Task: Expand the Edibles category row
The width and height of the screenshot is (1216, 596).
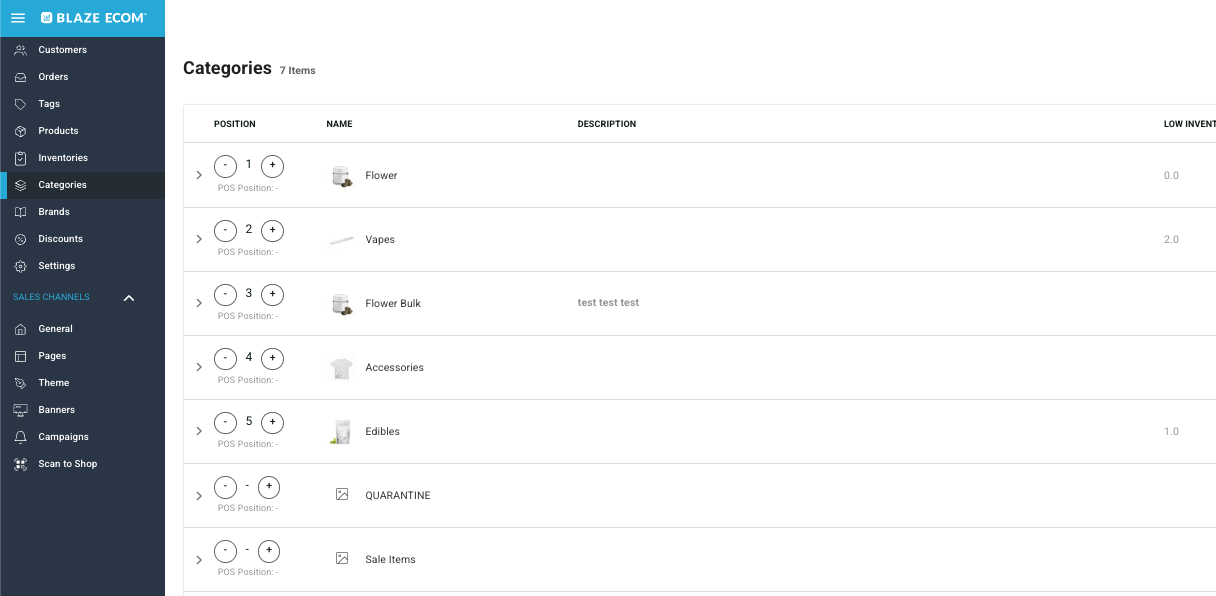Action: coord(199,431)
